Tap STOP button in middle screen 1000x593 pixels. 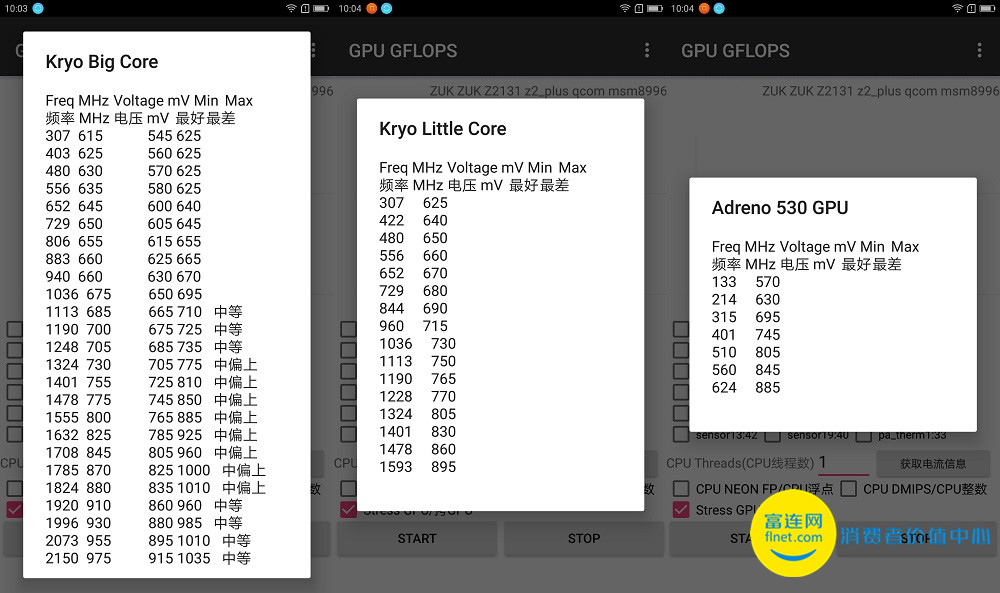pyautogui.click(x=584, y=539)
